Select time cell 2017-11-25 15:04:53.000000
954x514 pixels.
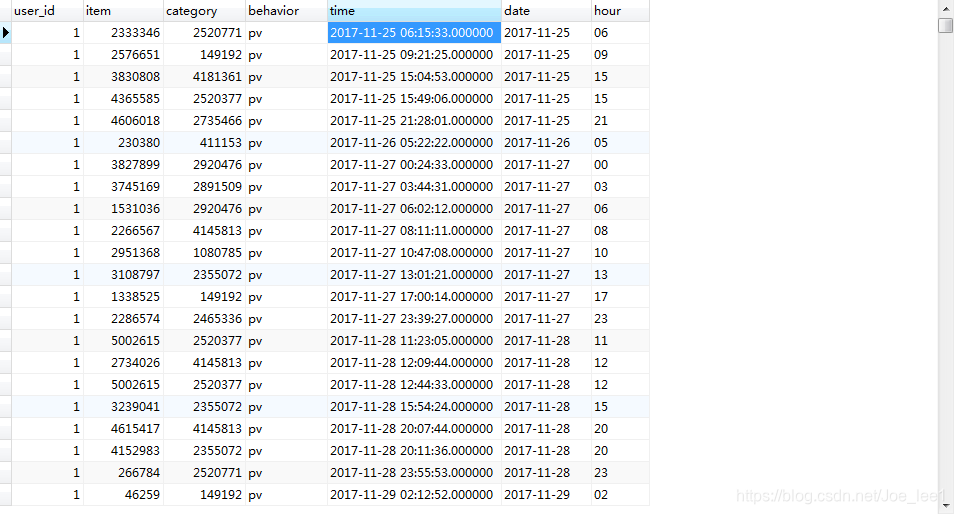tap(414, 77)
